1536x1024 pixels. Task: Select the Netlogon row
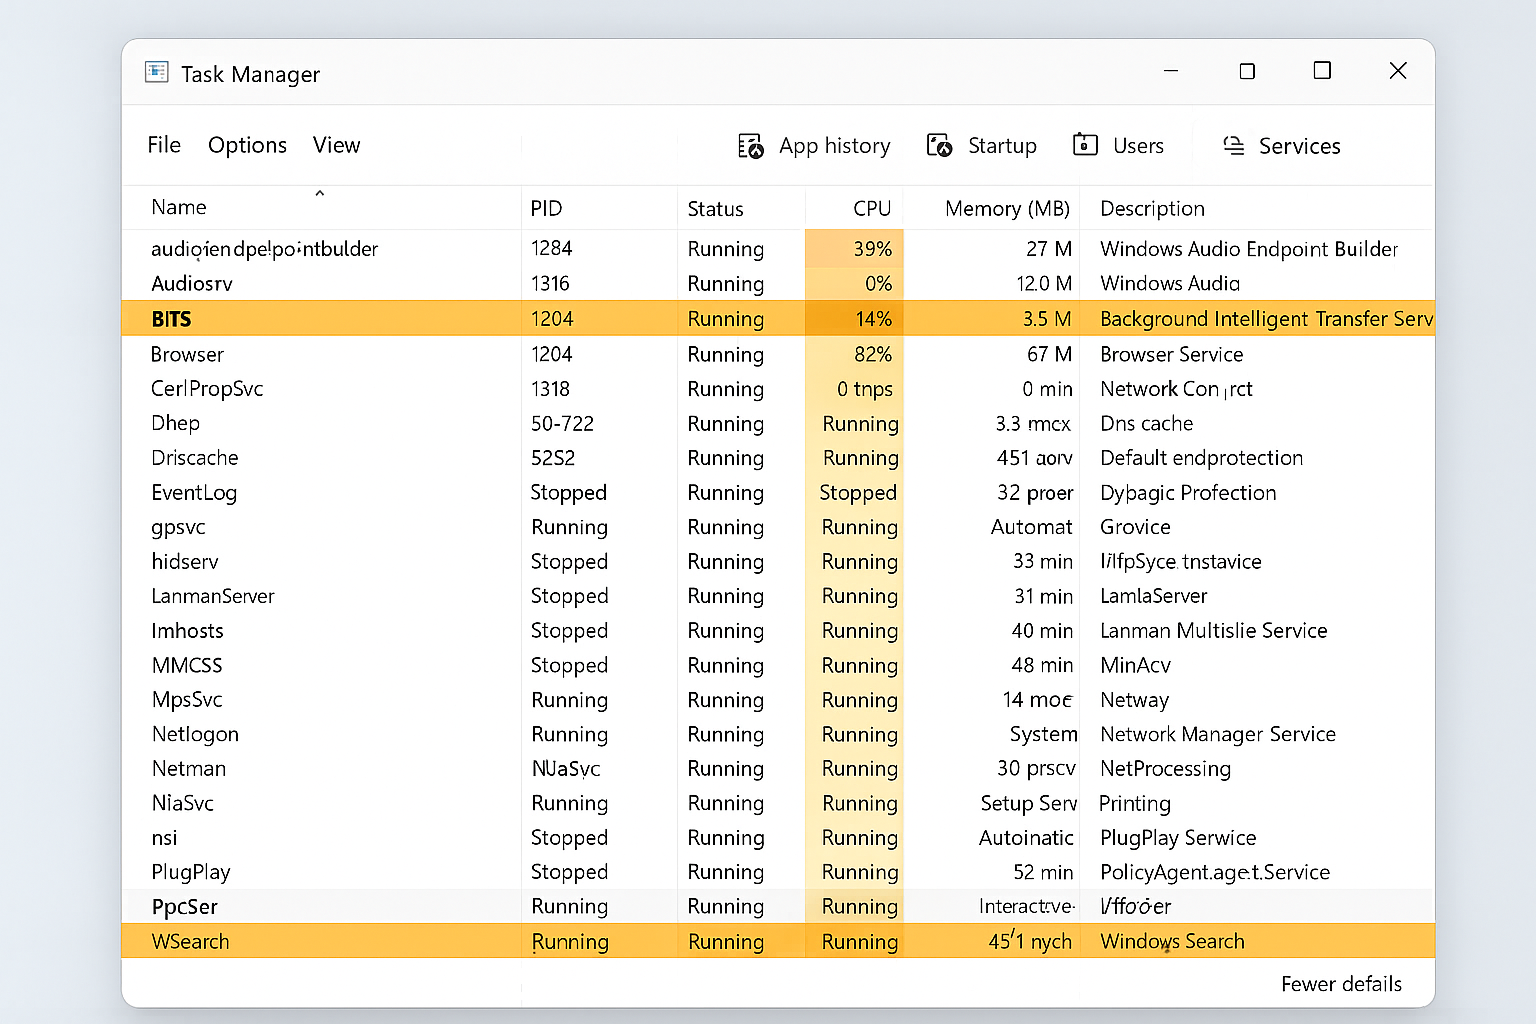(x=778, y=734)
